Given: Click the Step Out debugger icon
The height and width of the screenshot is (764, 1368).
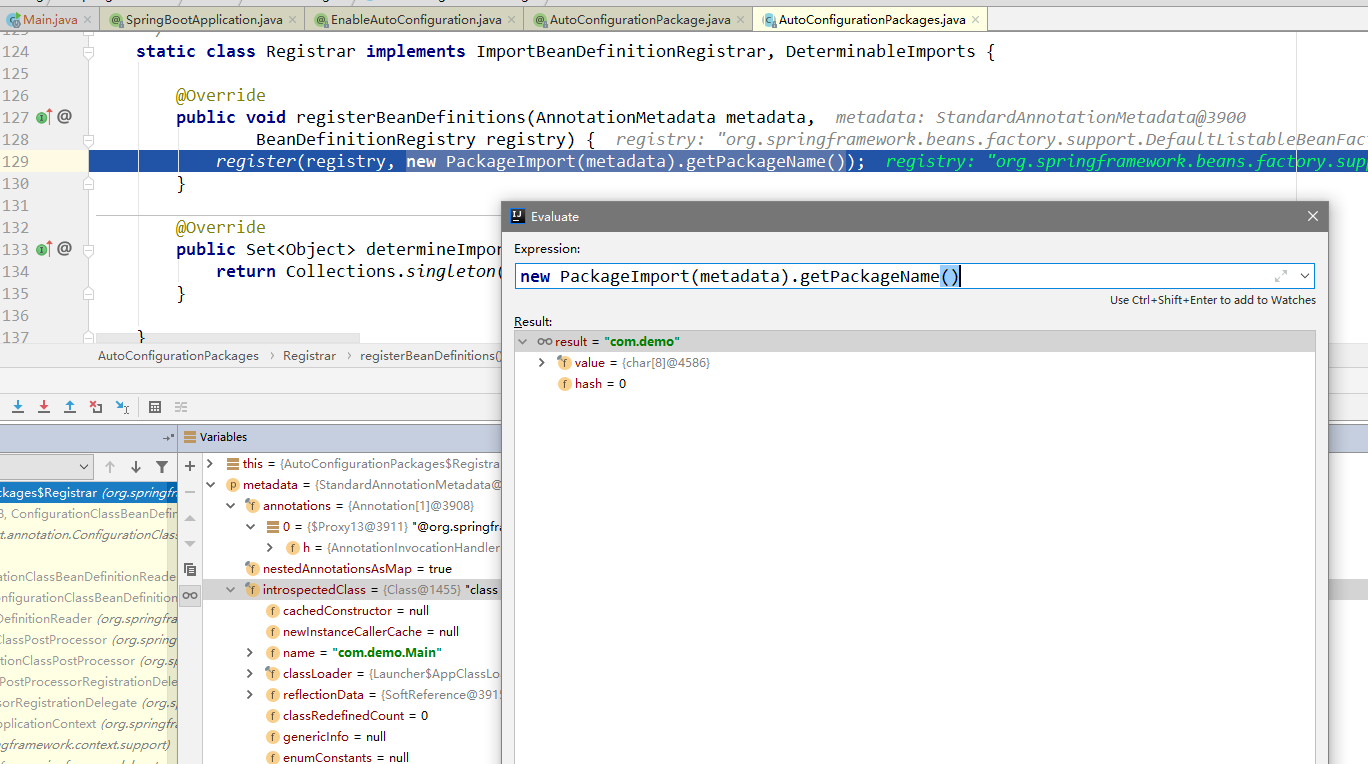Looking at the screenshot, I should point(70,407).
